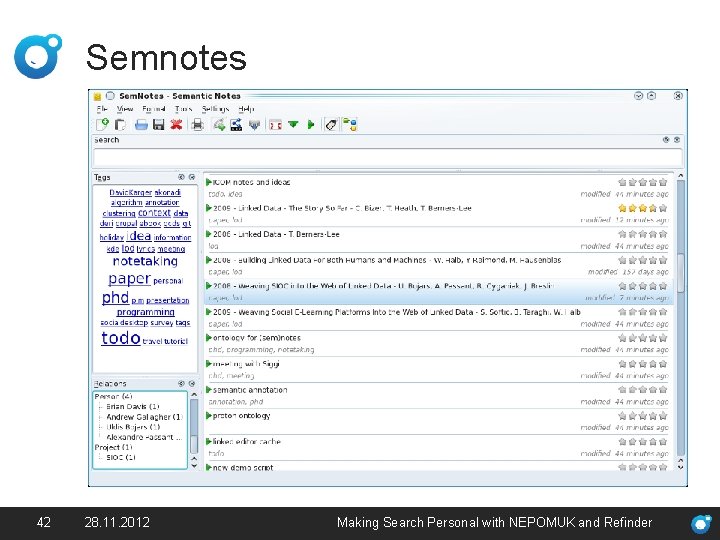
Task: Create a new note with toolbar icon
Action: coord(102,124)
